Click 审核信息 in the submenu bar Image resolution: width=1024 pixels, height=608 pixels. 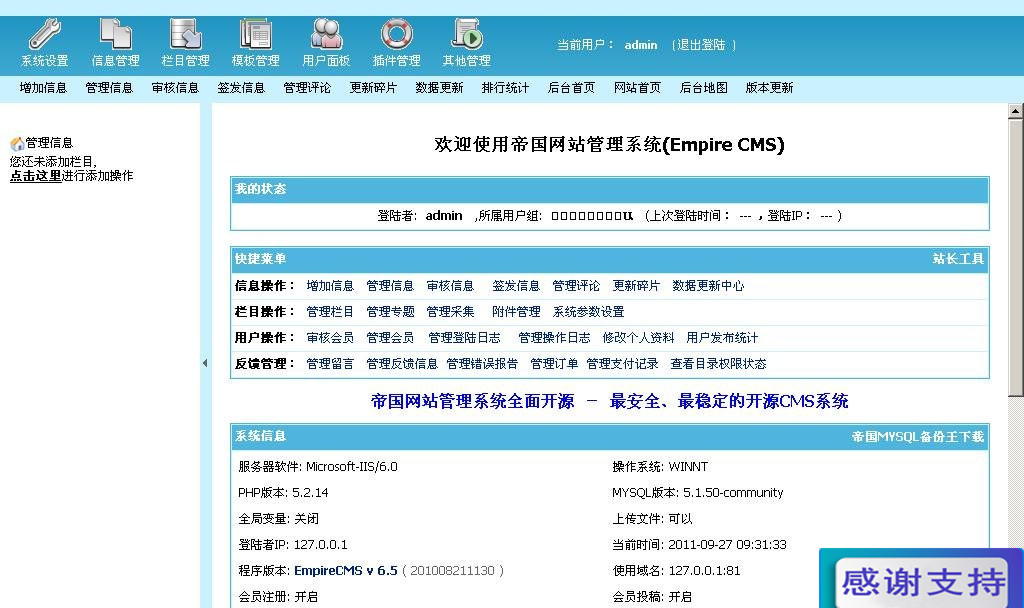click(175, 88)
